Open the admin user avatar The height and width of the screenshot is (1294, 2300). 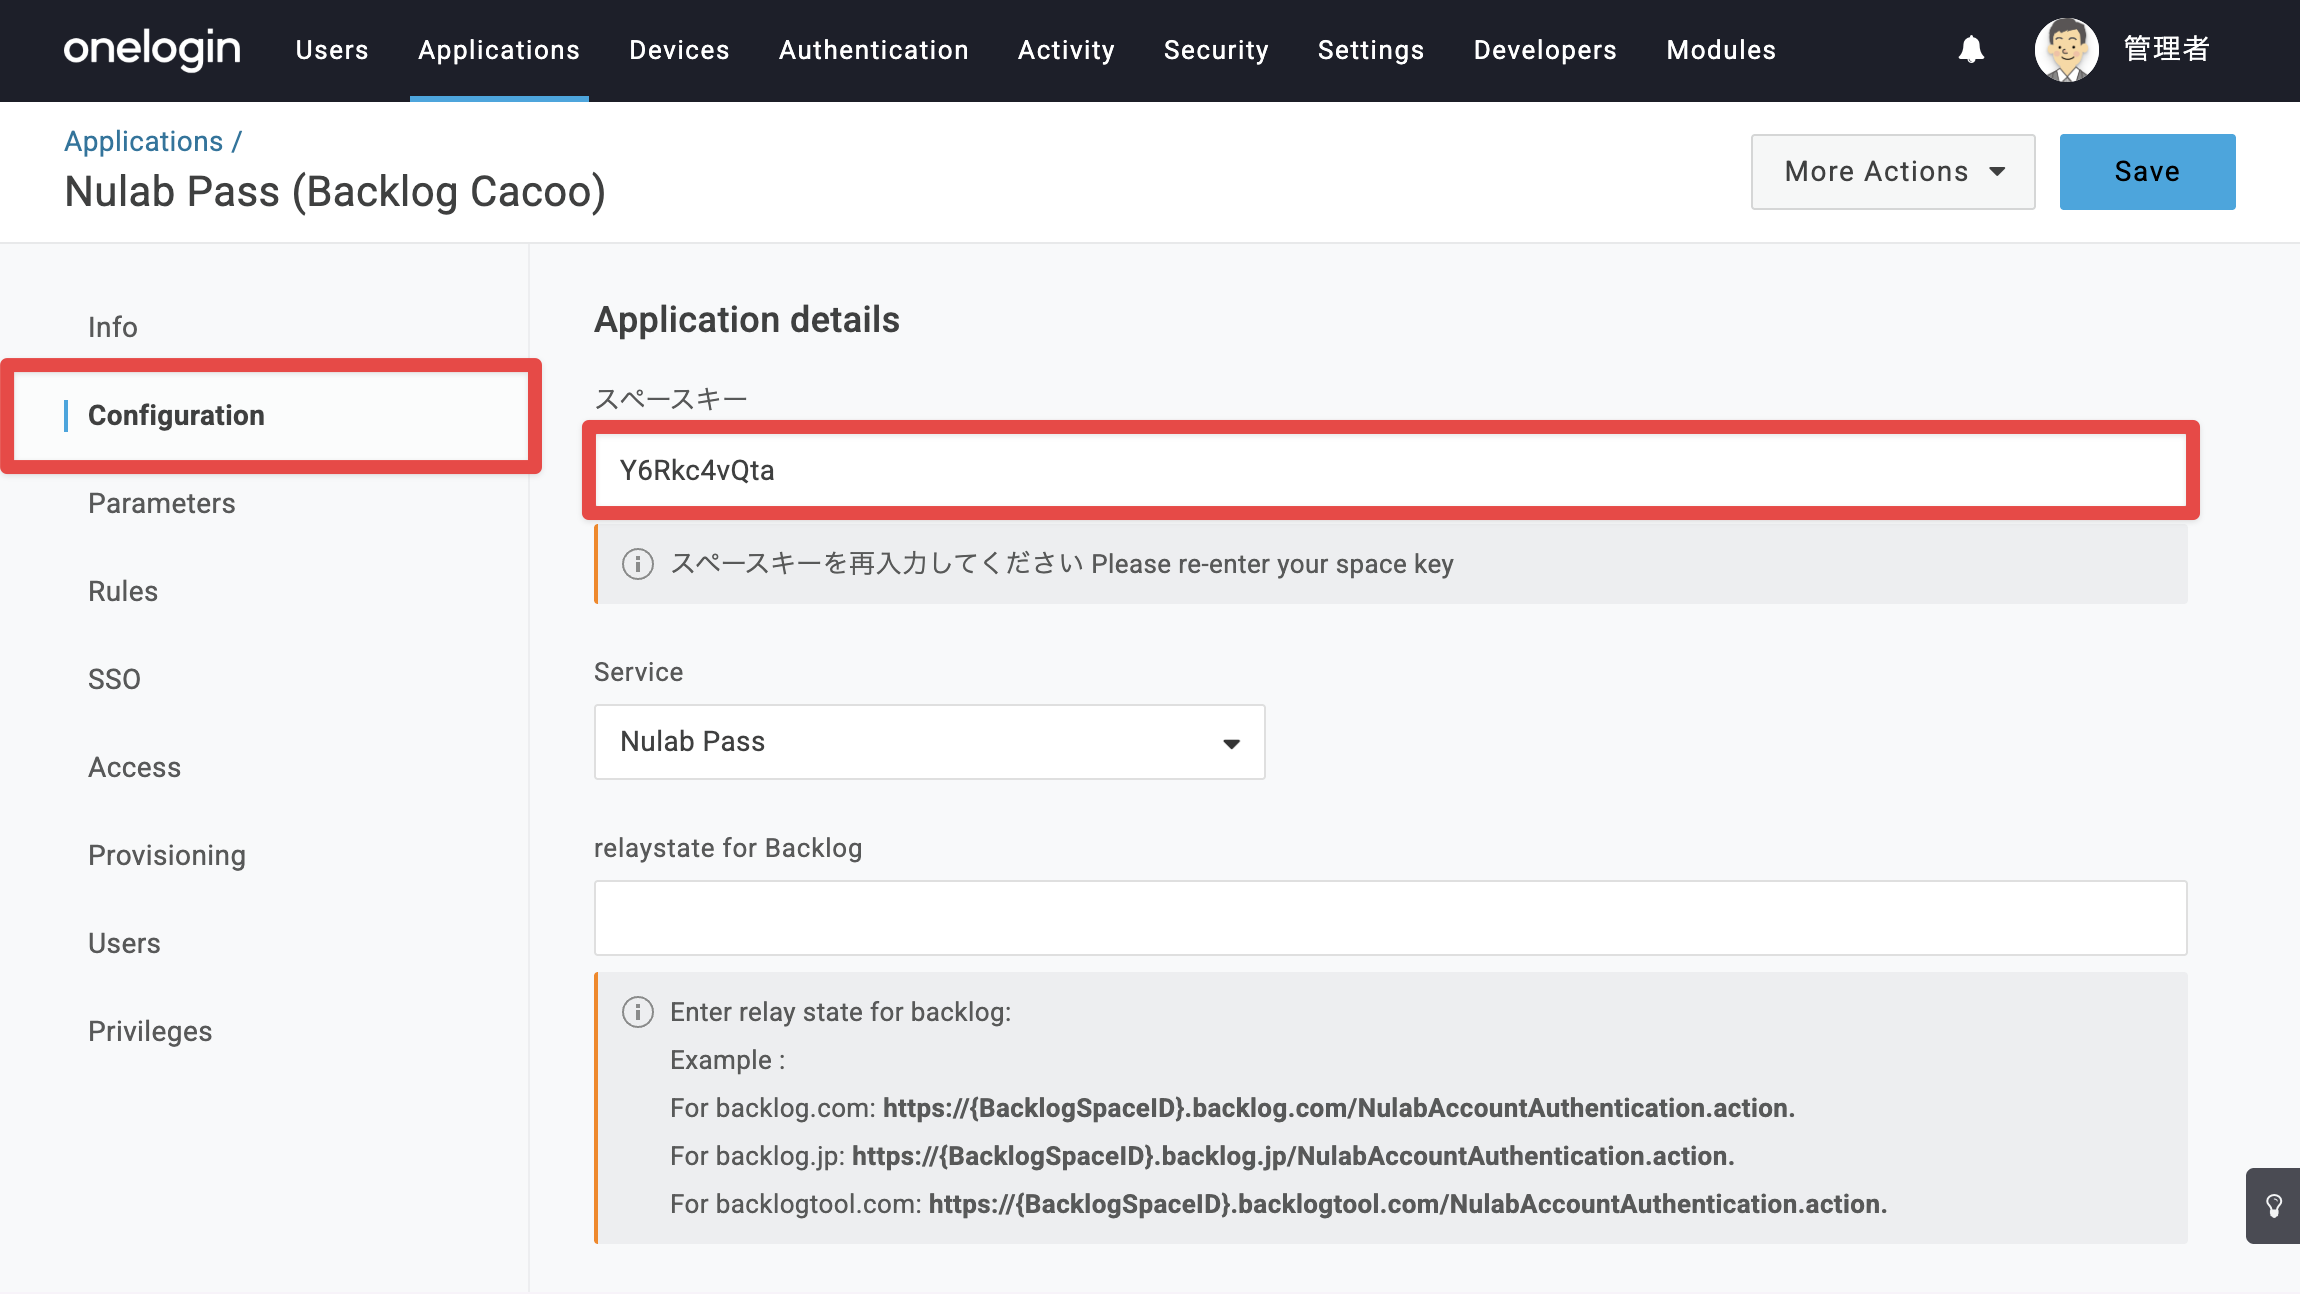point(2066,49)
